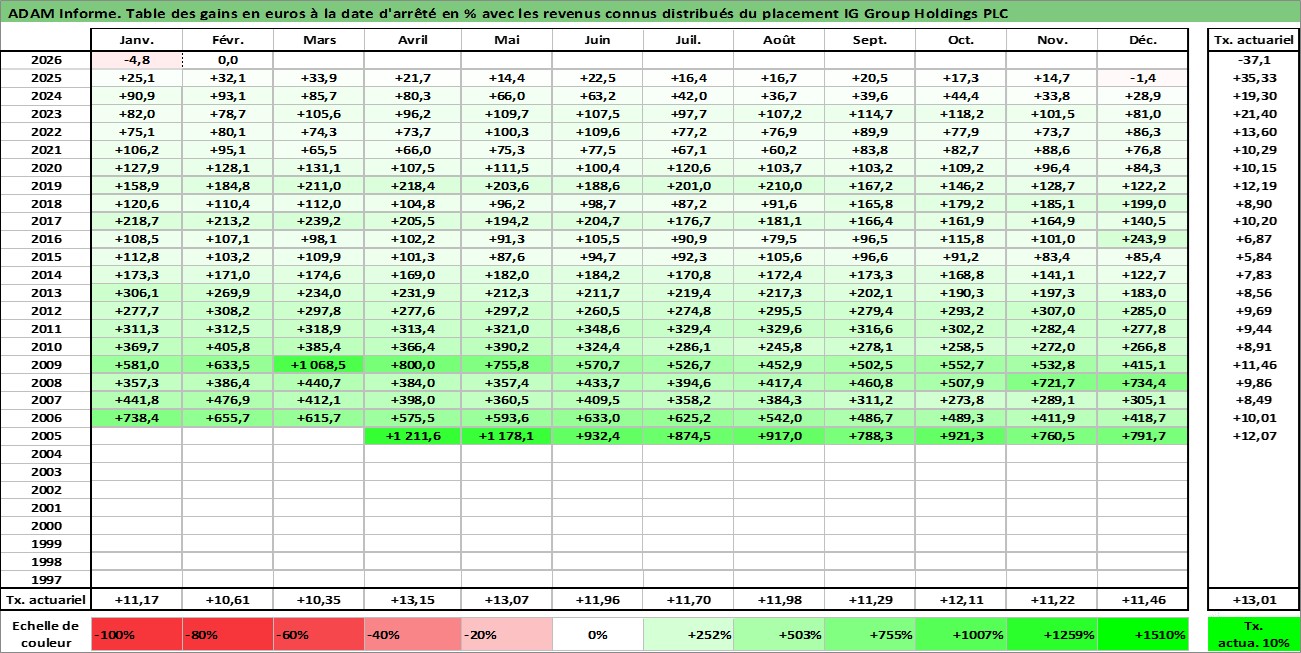
Task: Click the +1 211,6 cell in April 2005
Action: click(412, 437)
